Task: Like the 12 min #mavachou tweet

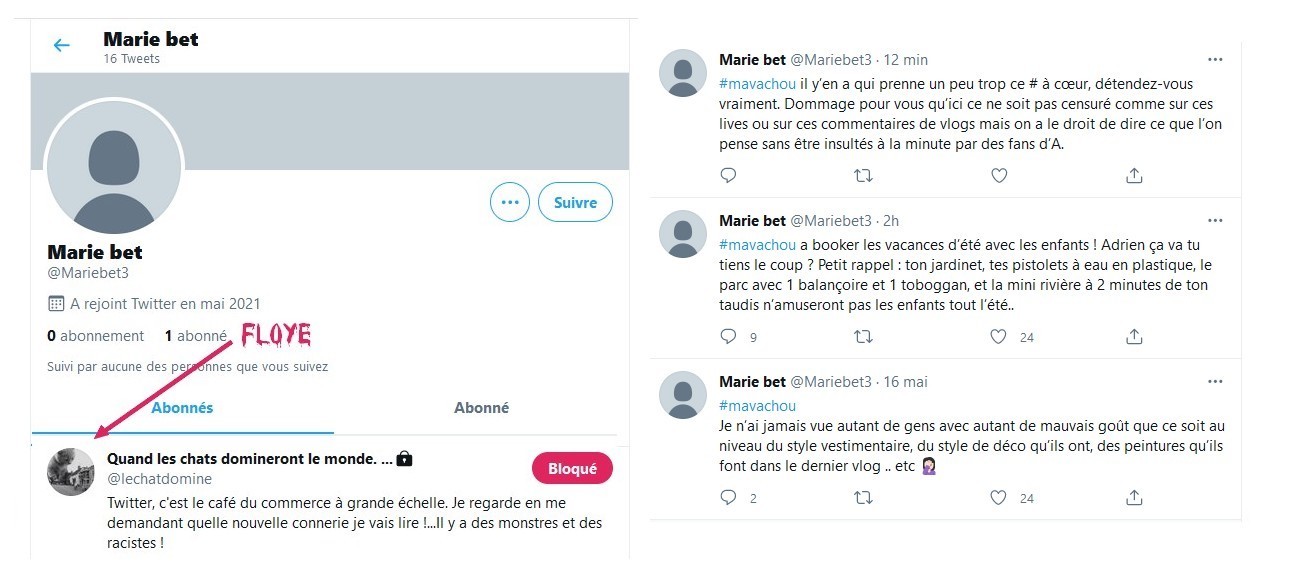Action: pos(998,175)
